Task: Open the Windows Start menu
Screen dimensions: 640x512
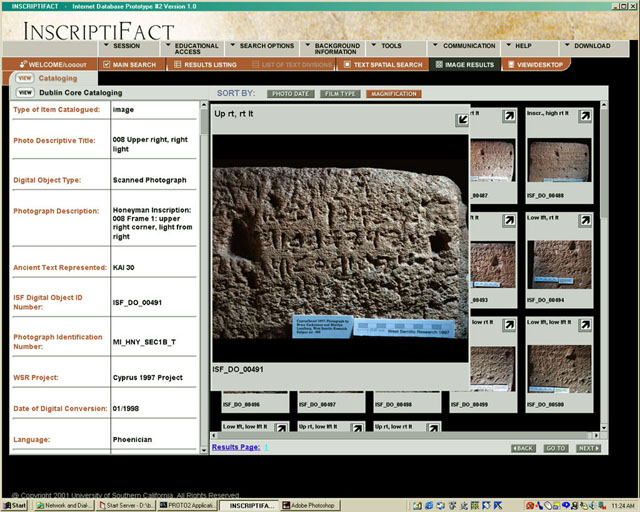Action: pyautogui.click(x=15, y=505)
